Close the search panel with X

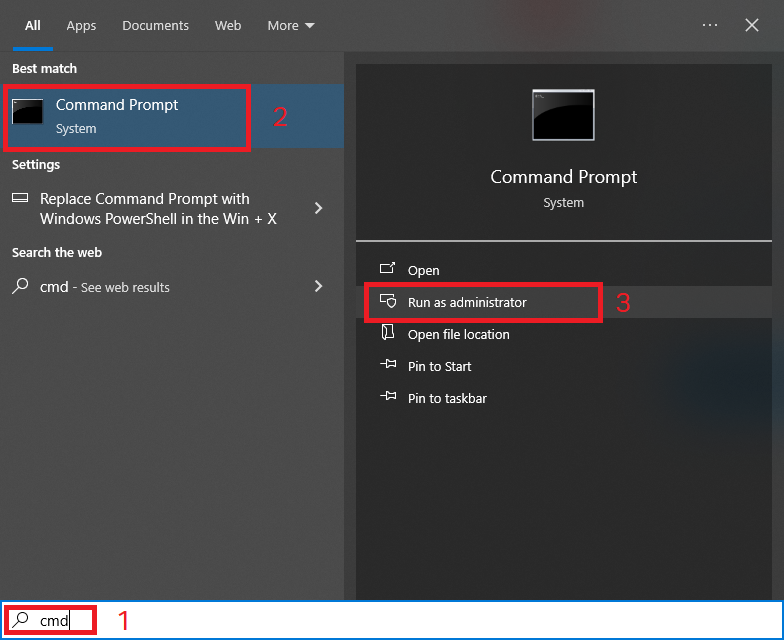[752, 25]
